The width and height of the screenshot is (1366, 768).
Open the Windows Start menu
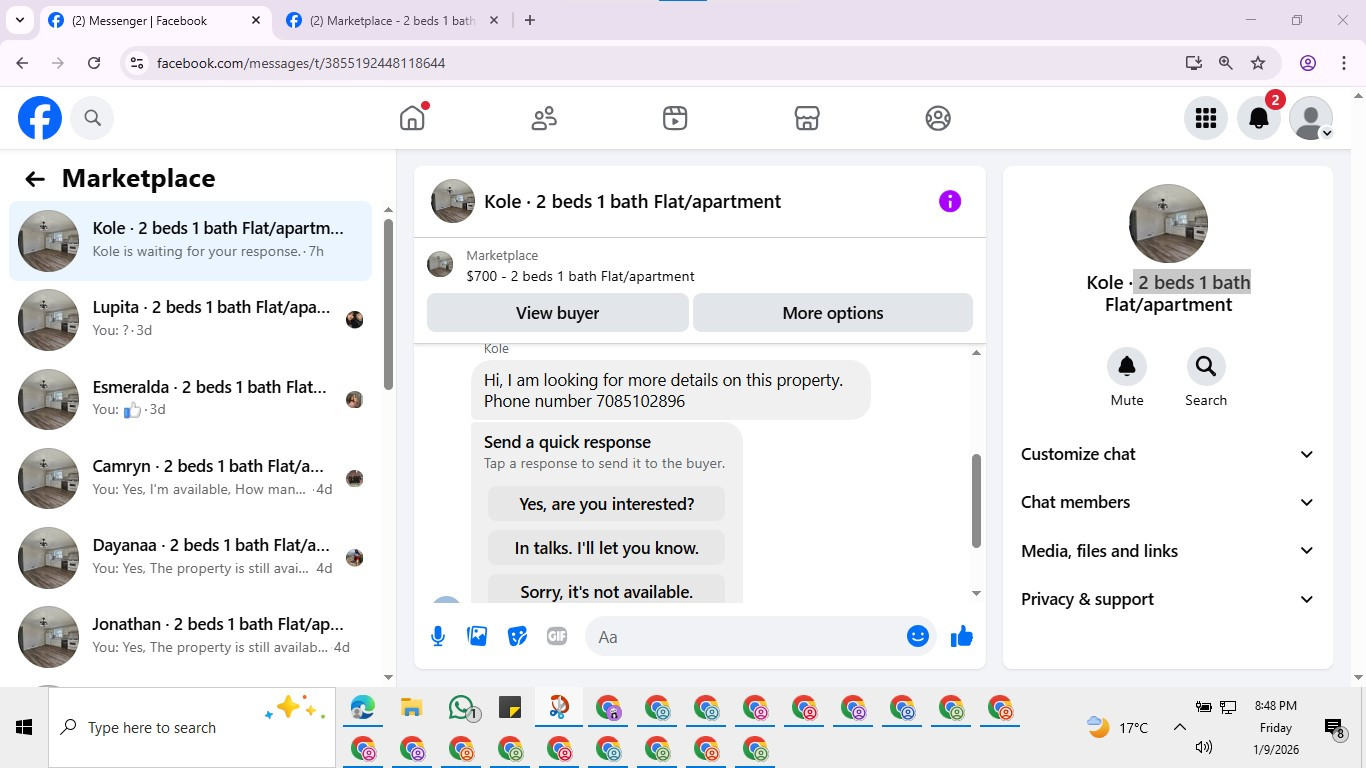(24, 728)
